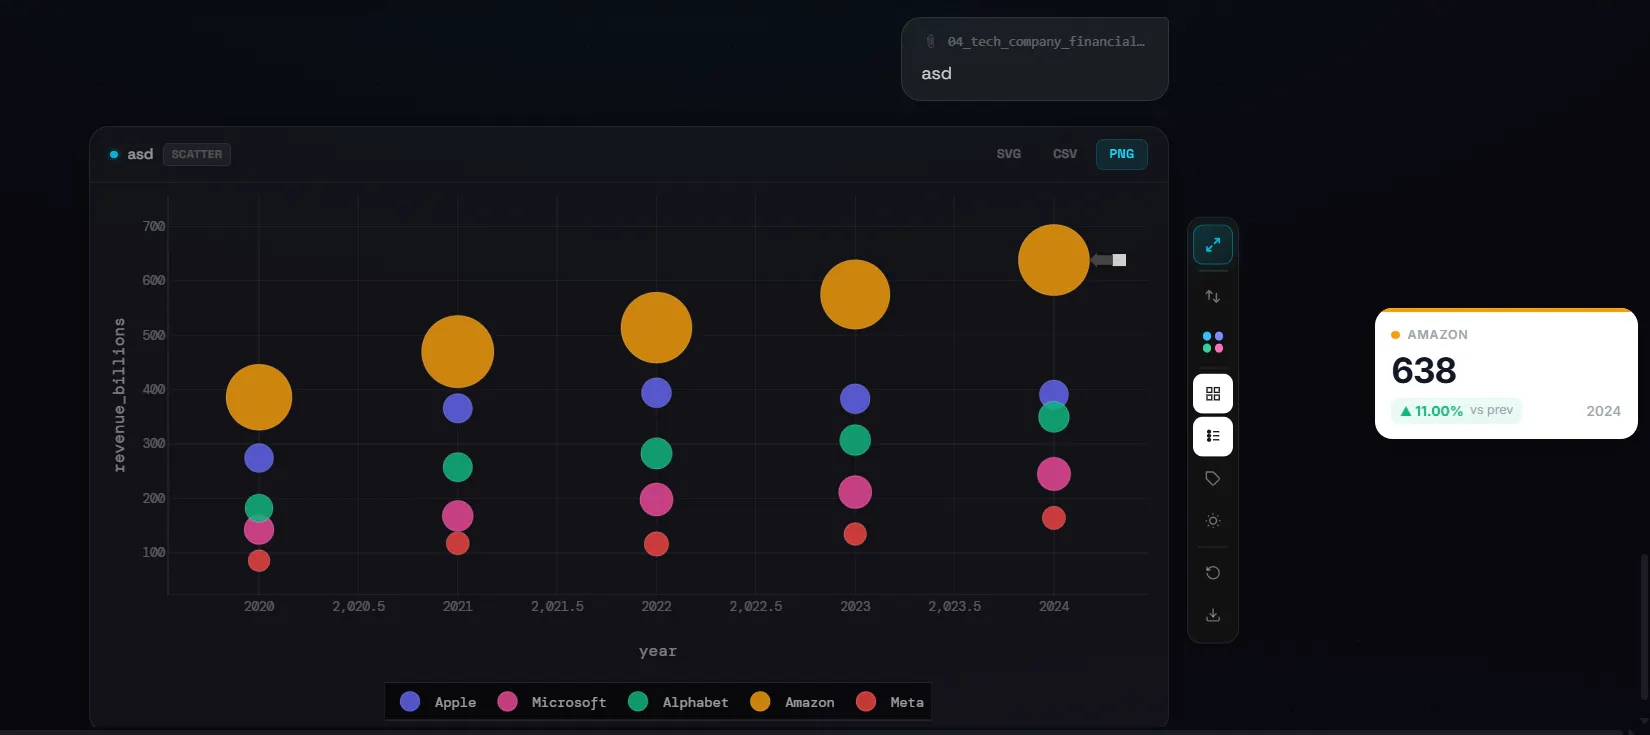Screen dimensions: 1650x735
Task: Toggle the legend list icon
Action: click(1213, 436)
